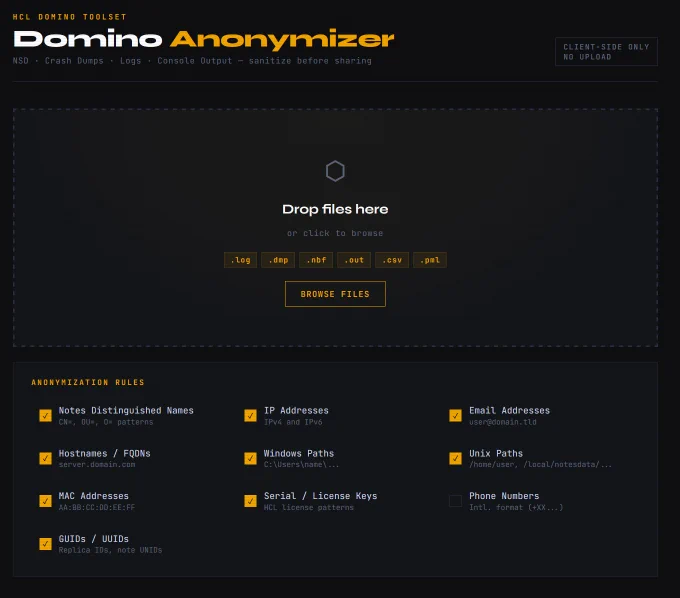Uncheck Notes Distinguished Names rule
680x598 pixels.
pyautogui.click(x=45, y=415)
